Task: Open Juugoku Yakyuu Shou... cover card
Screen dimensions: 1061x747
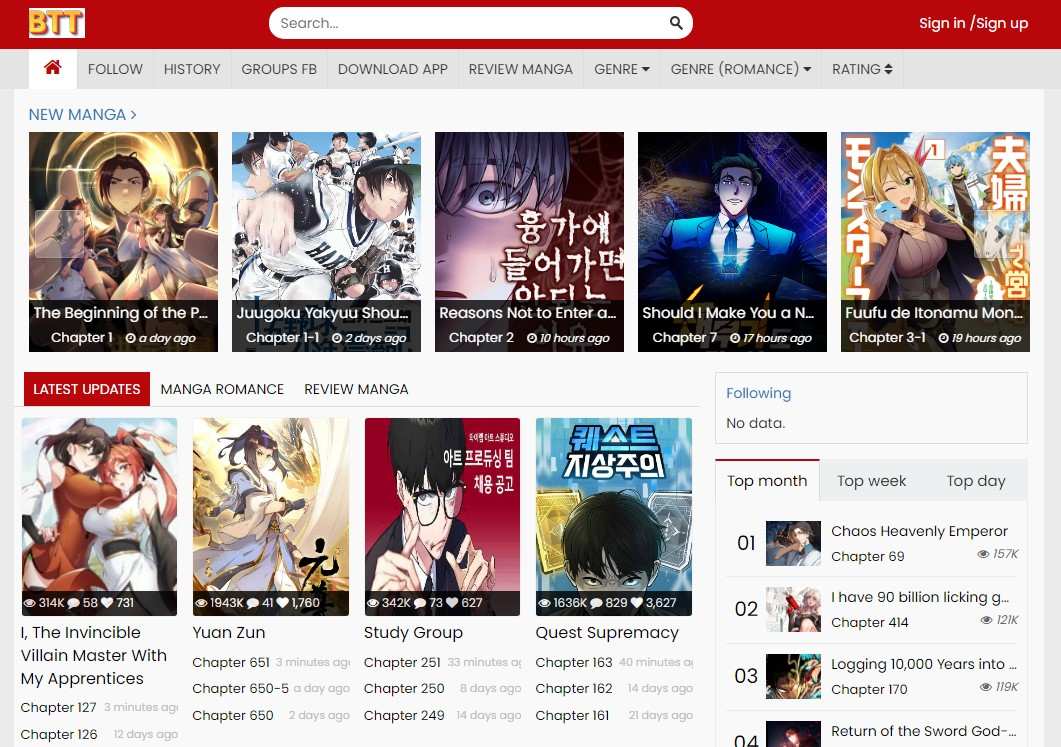Action: pyautogui.click(x=326, y=242)
